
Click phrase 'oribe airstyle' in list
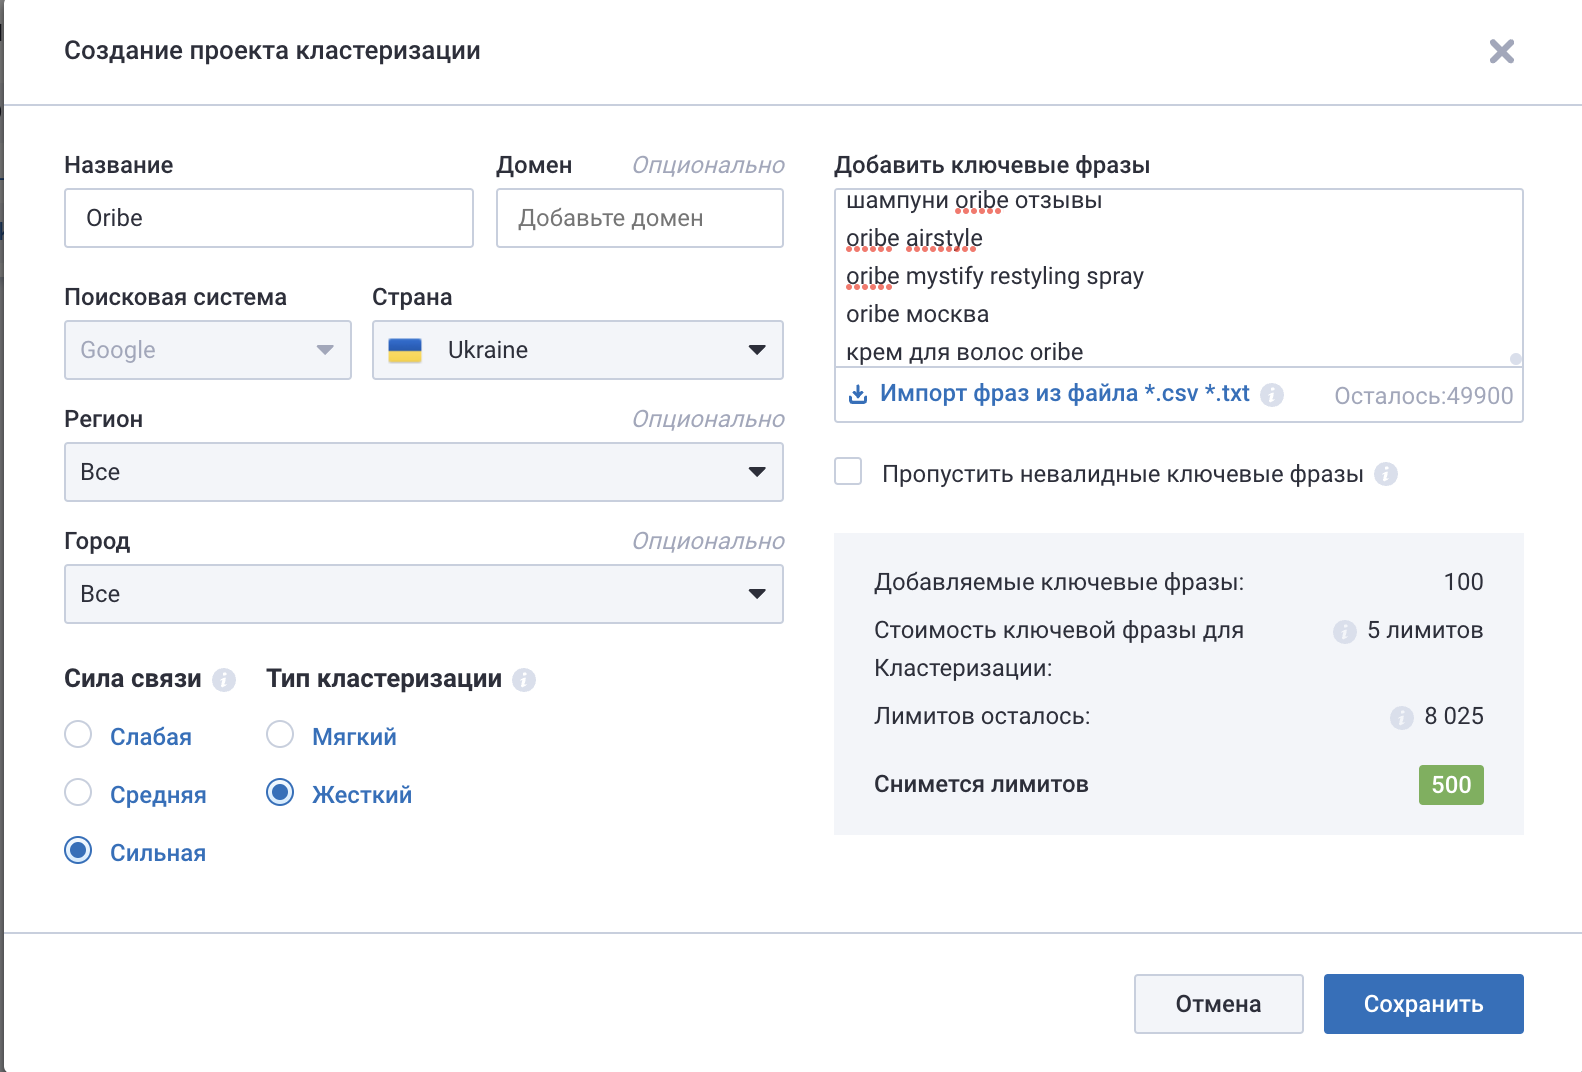click(x=914, y=238)
